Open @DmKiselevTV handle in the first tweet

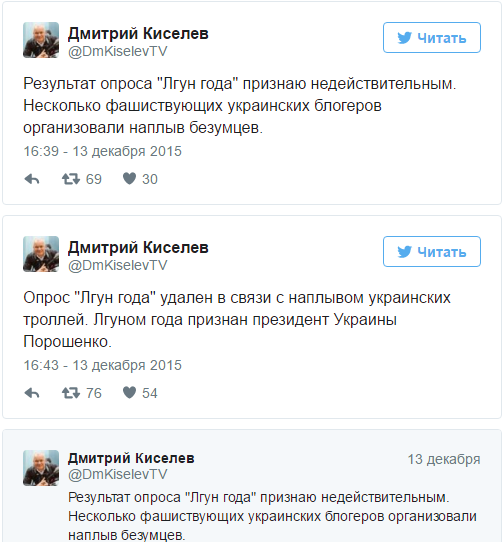tap(118, 52)
